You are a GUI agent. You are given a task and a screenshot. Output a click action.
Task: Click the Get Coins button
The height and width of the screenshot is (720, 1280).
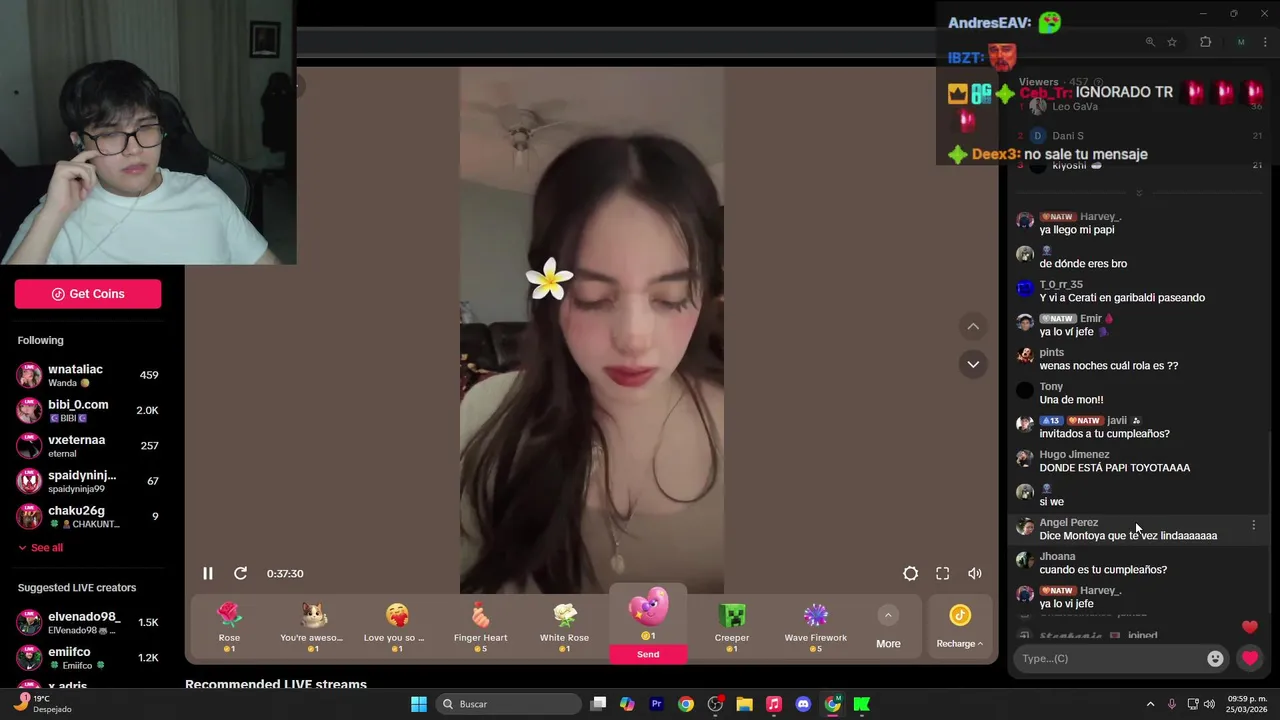pyautogui.click(x=88, y=294)
